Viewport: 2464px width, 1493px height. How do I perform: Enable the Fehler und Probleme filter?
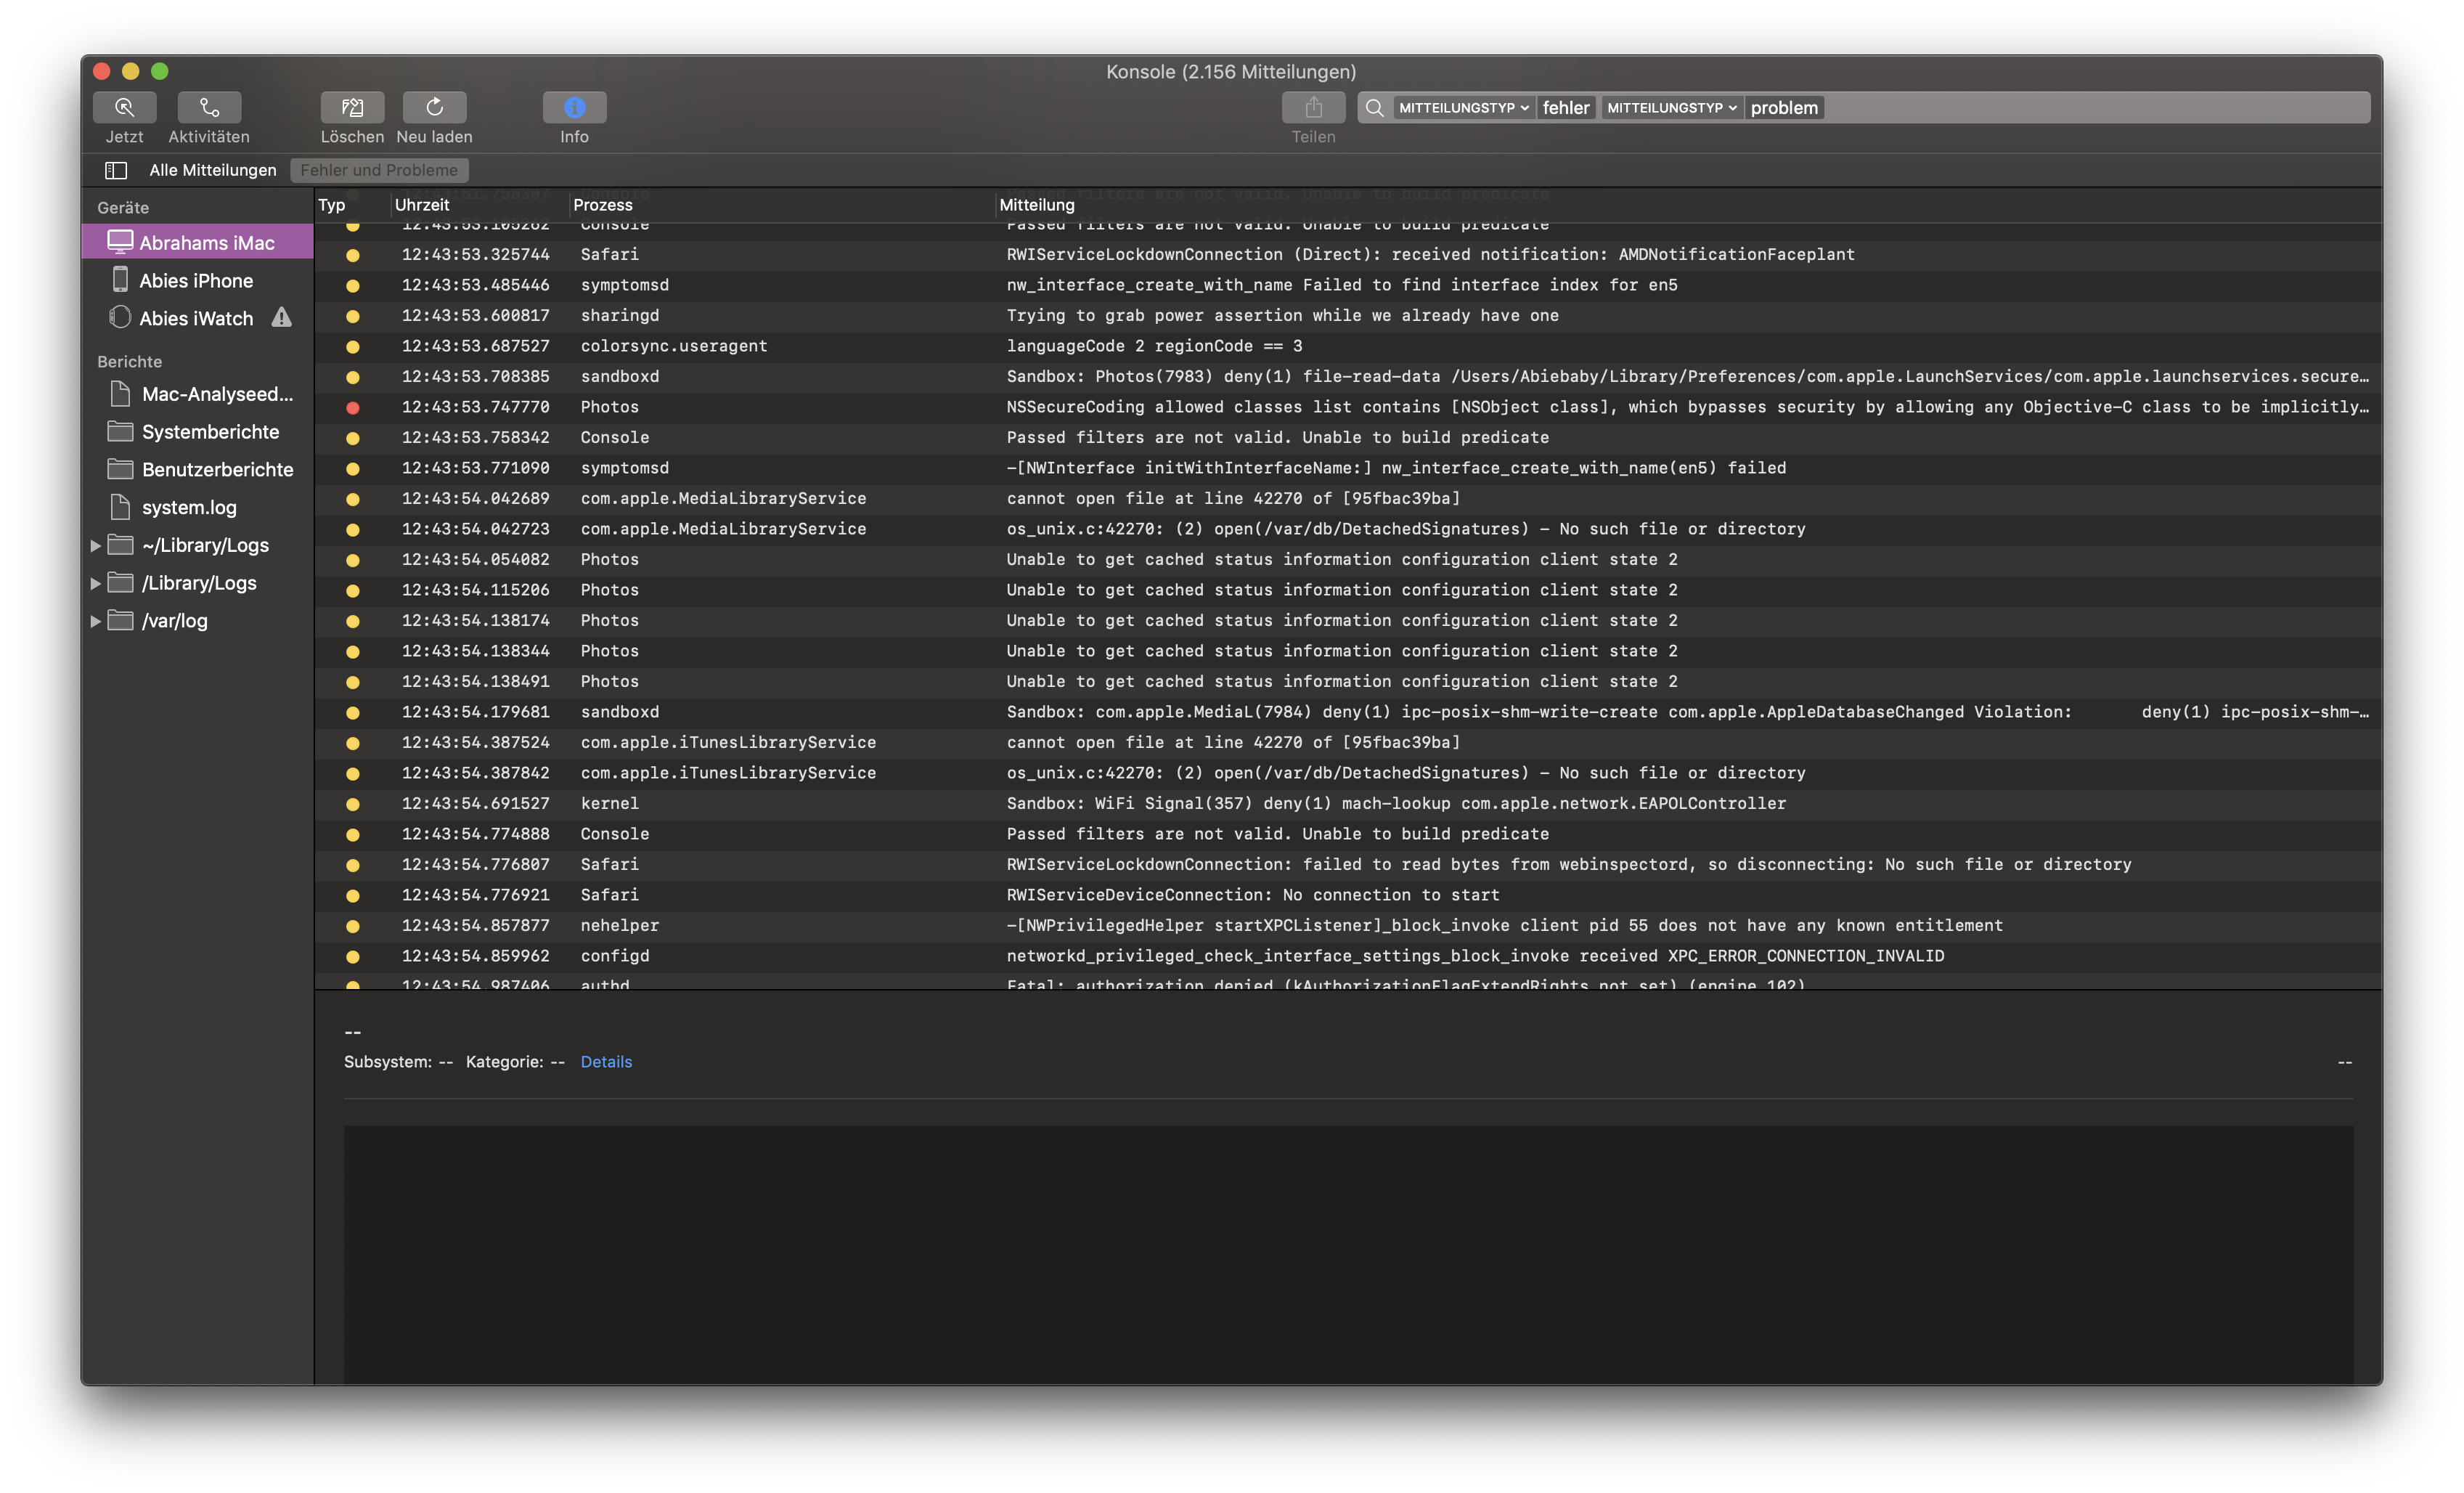tap(379, 170)
